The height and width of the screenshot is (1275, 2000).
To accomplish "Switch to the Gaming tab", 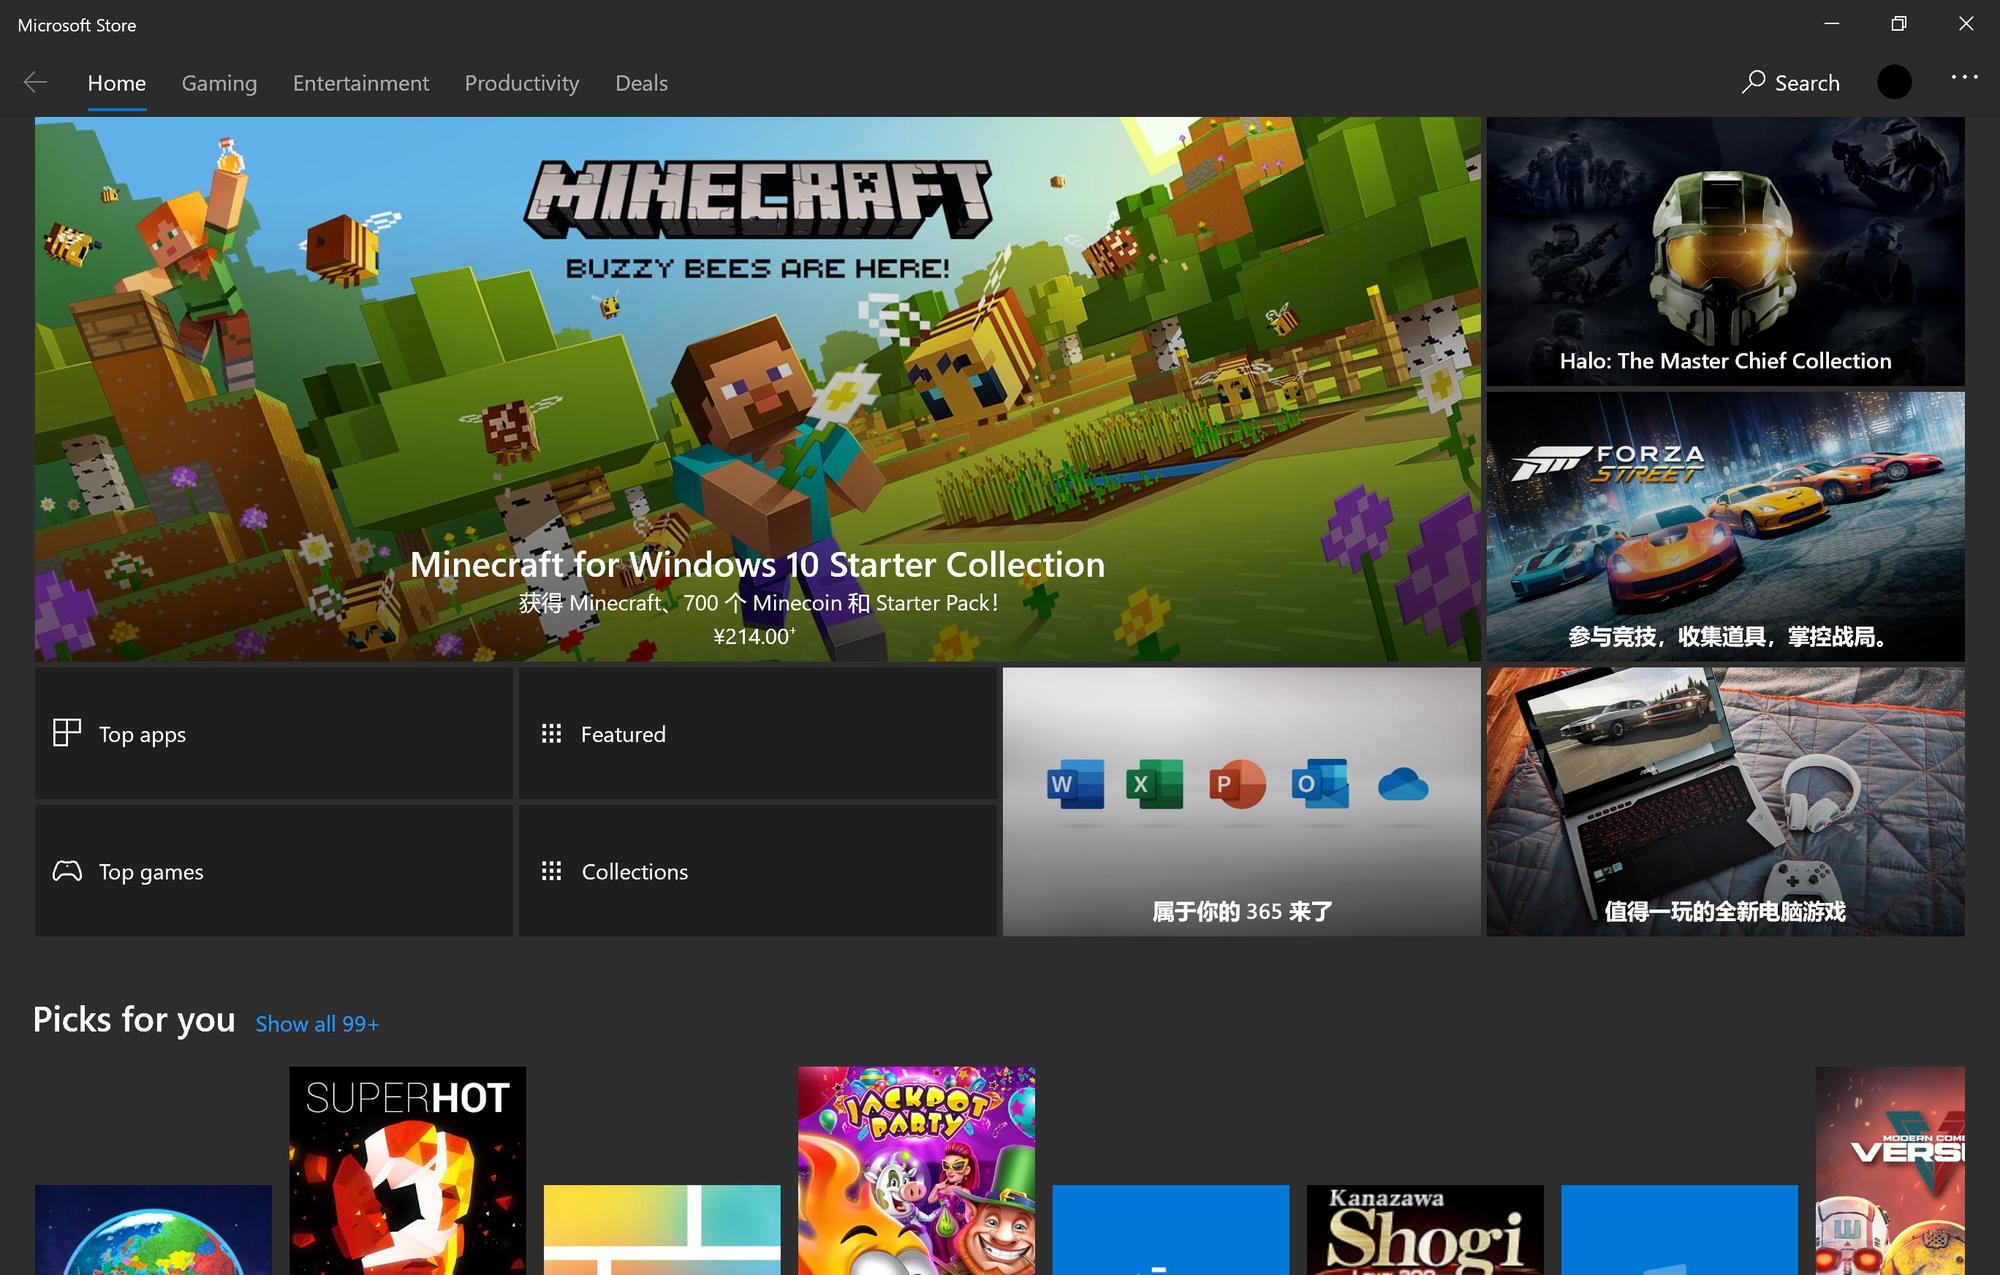I will click(x=219, y=83).
